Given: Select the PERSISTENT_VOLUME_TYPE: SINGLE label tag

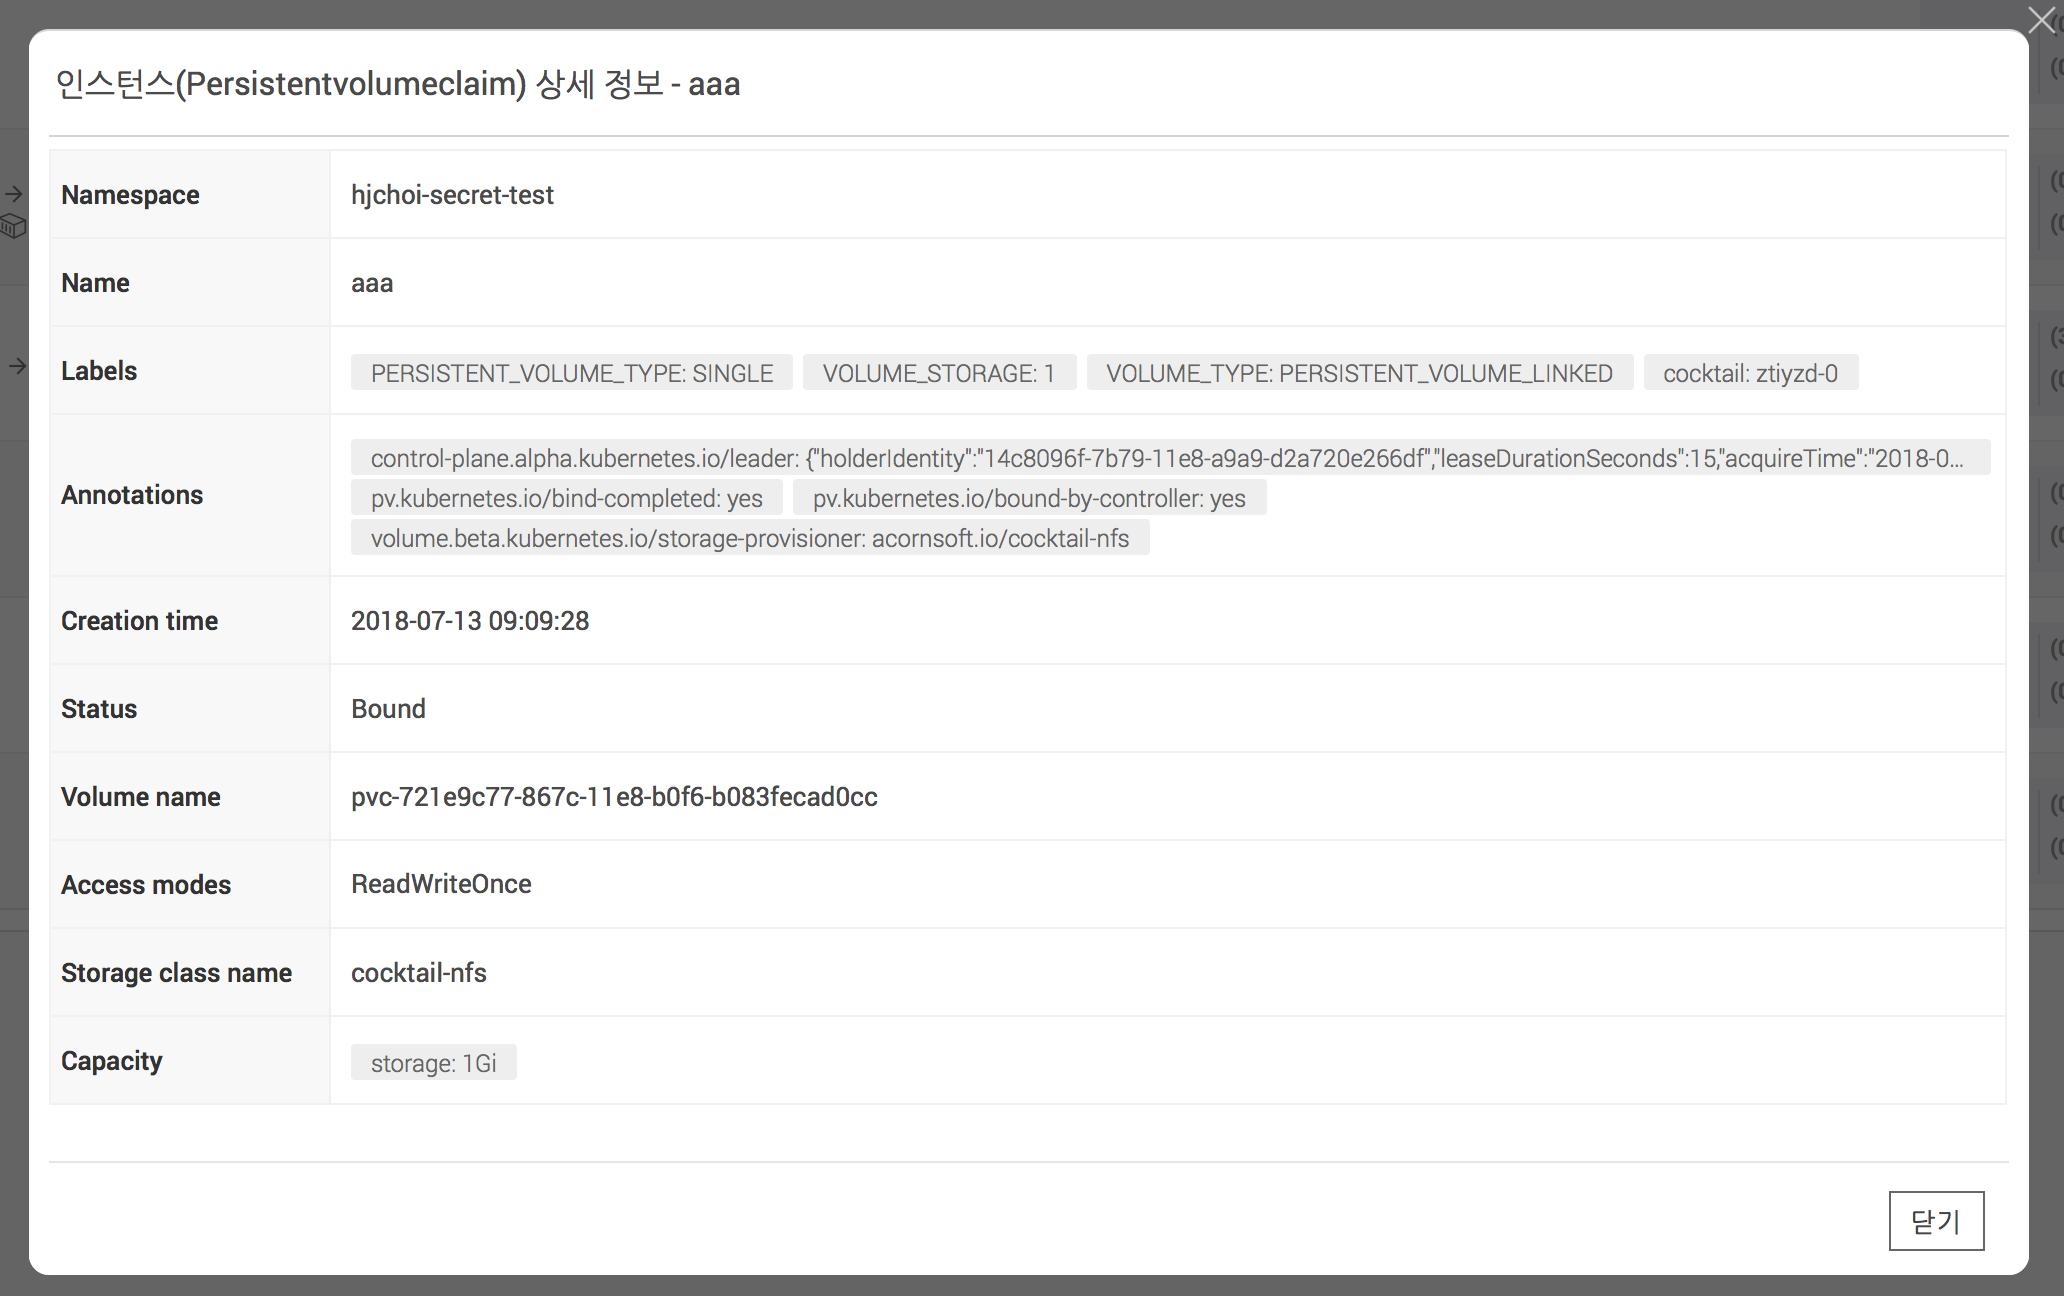Looking at the screenshot, I should (x=572, y=373).
